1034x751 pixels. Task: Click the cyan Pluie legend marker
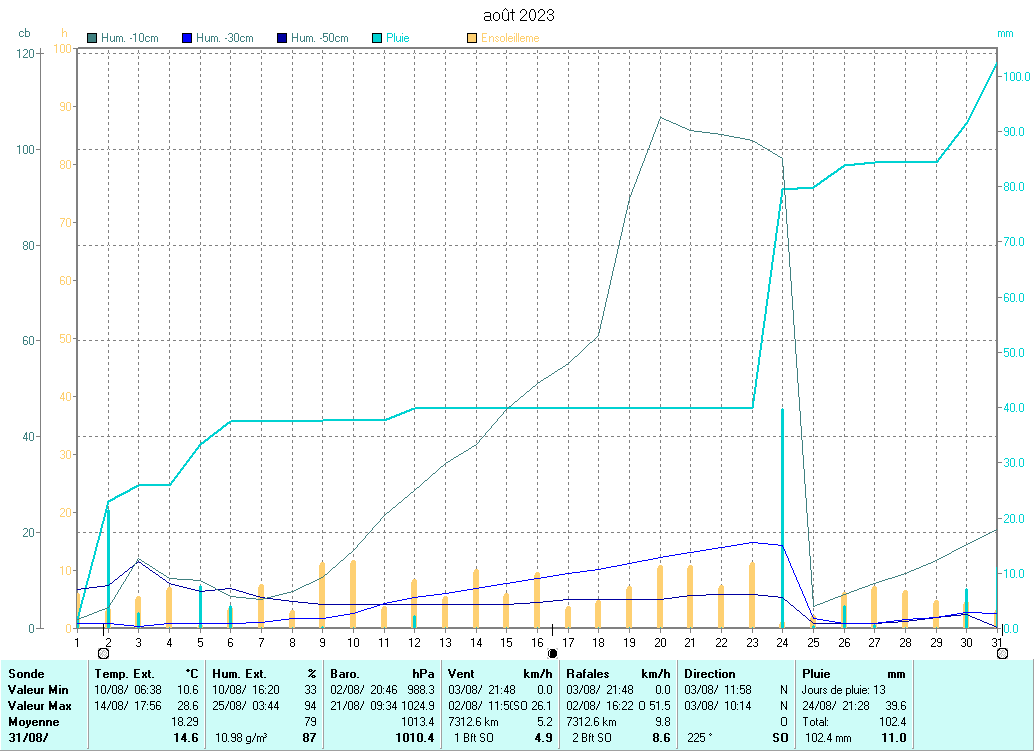point(377,39)
